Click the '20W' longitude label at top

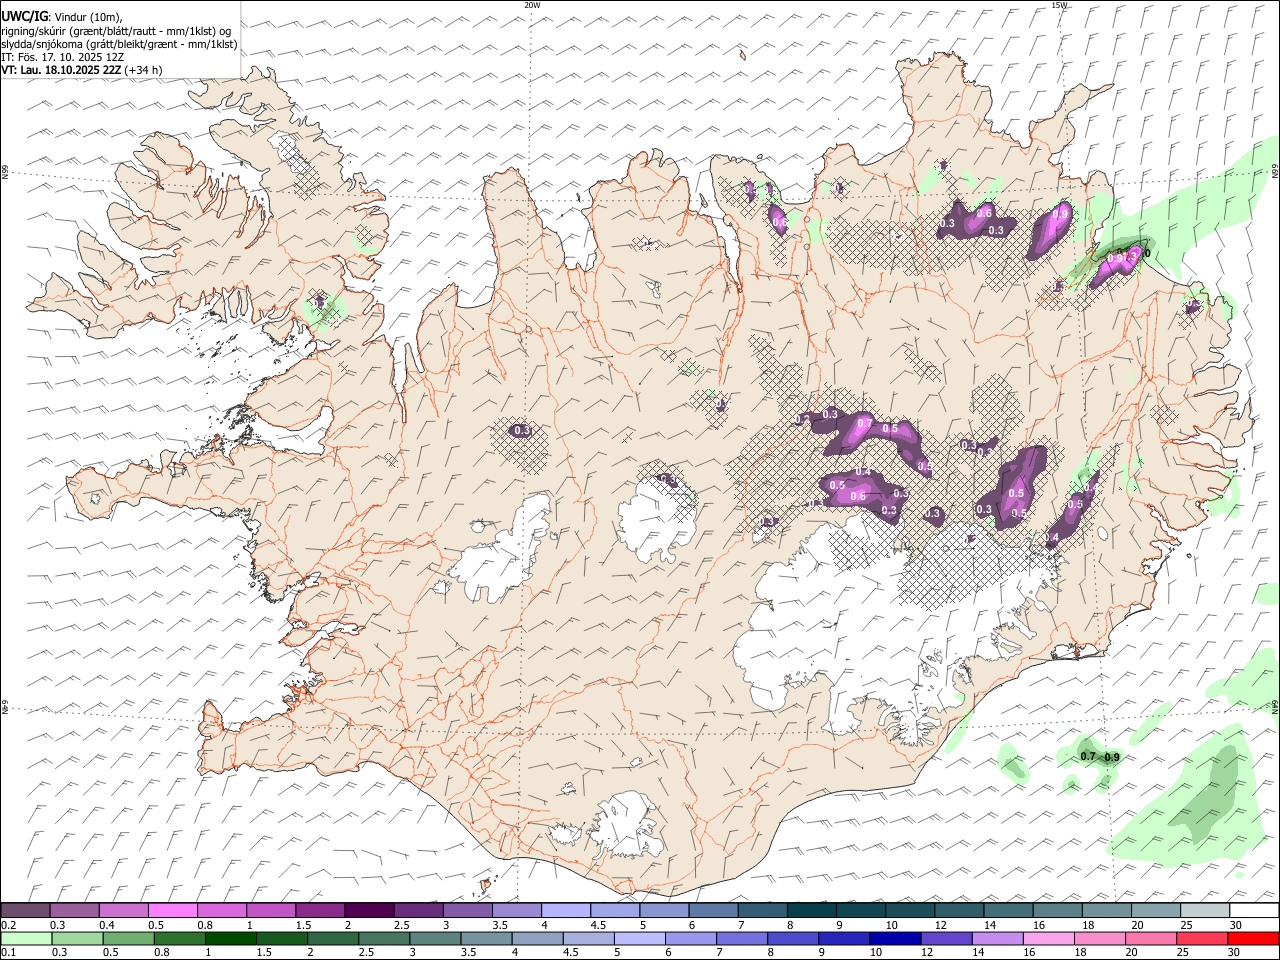pos(532,5)
